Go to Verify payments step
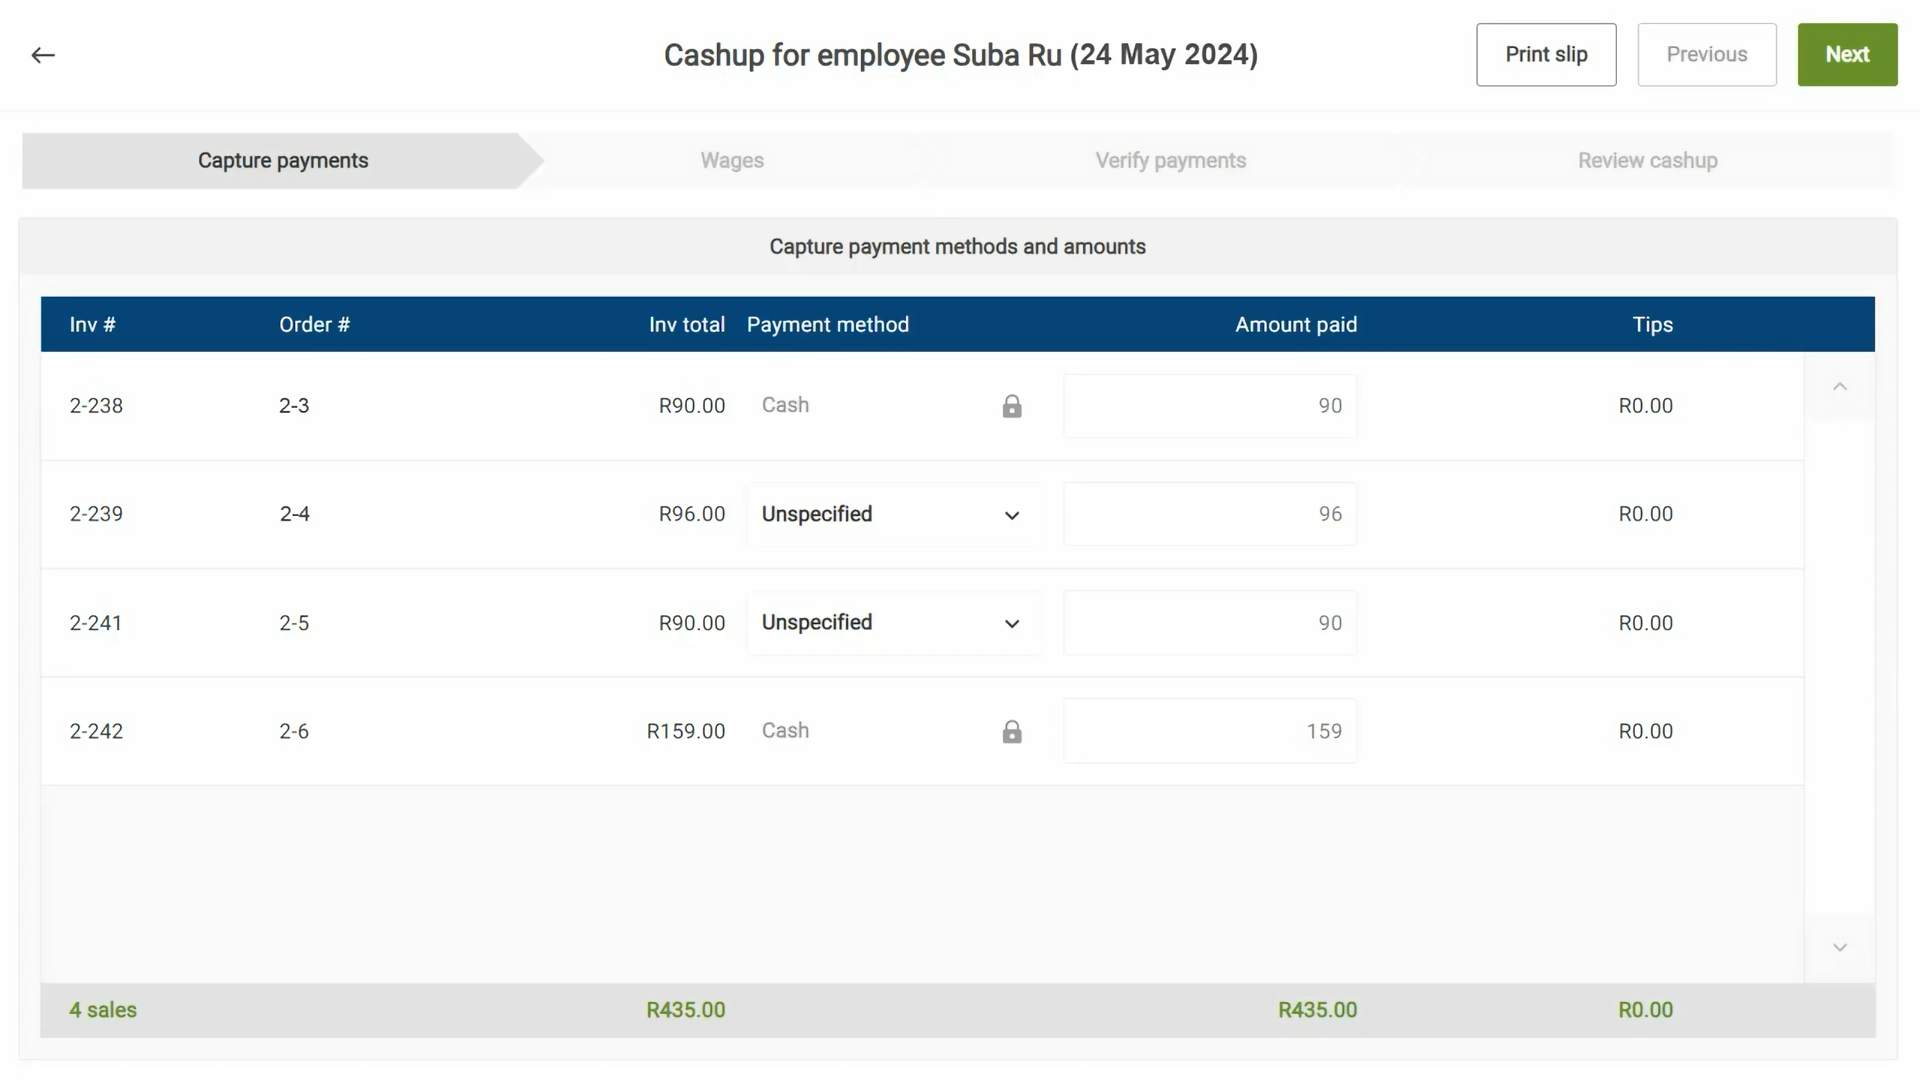 coord(1170,161)
